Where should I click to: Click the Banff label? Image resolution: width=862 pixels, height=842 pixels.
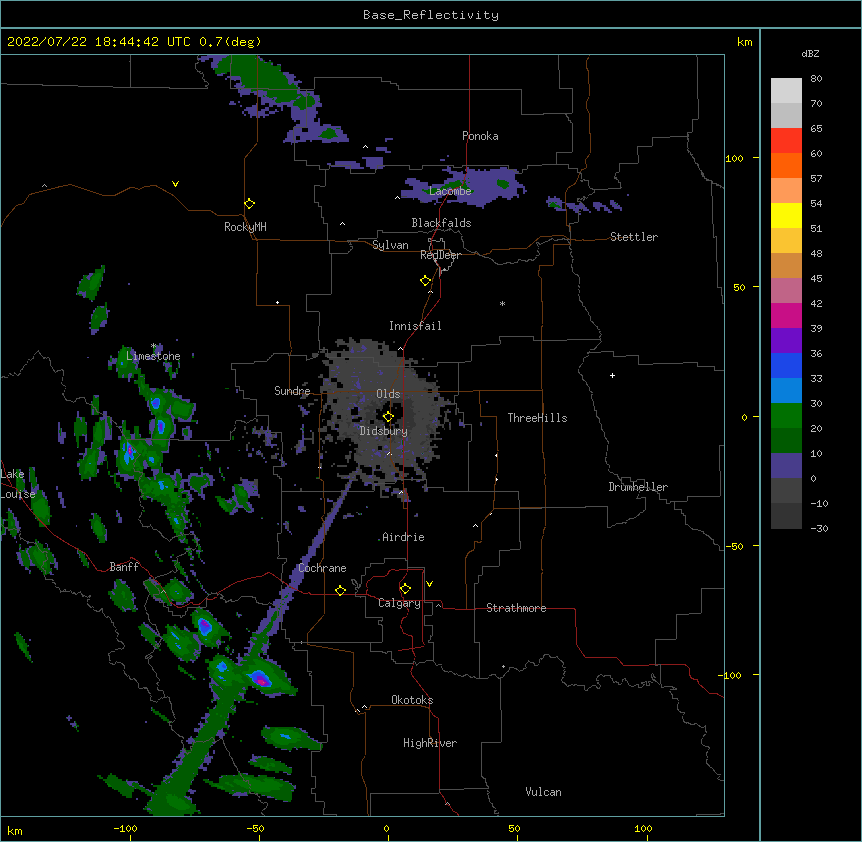click(124, 567)
